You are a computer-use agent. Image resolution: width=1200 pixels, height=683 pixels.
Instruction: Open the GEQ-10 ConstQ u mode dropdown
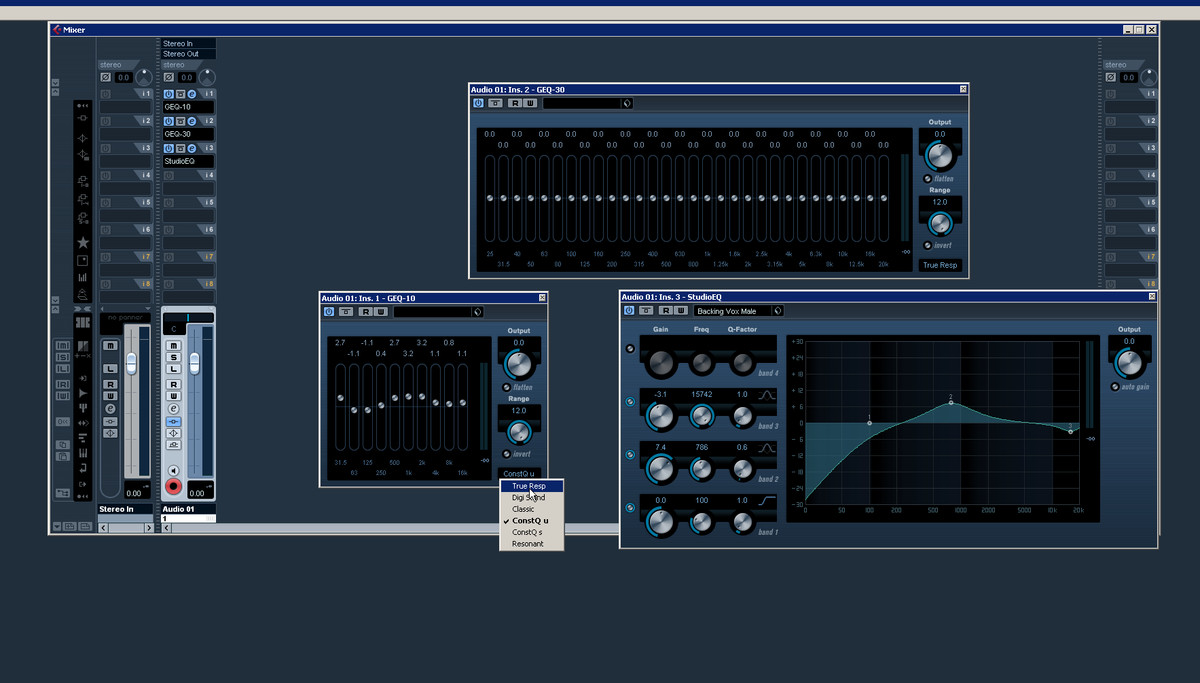click(x=519, y=473)
